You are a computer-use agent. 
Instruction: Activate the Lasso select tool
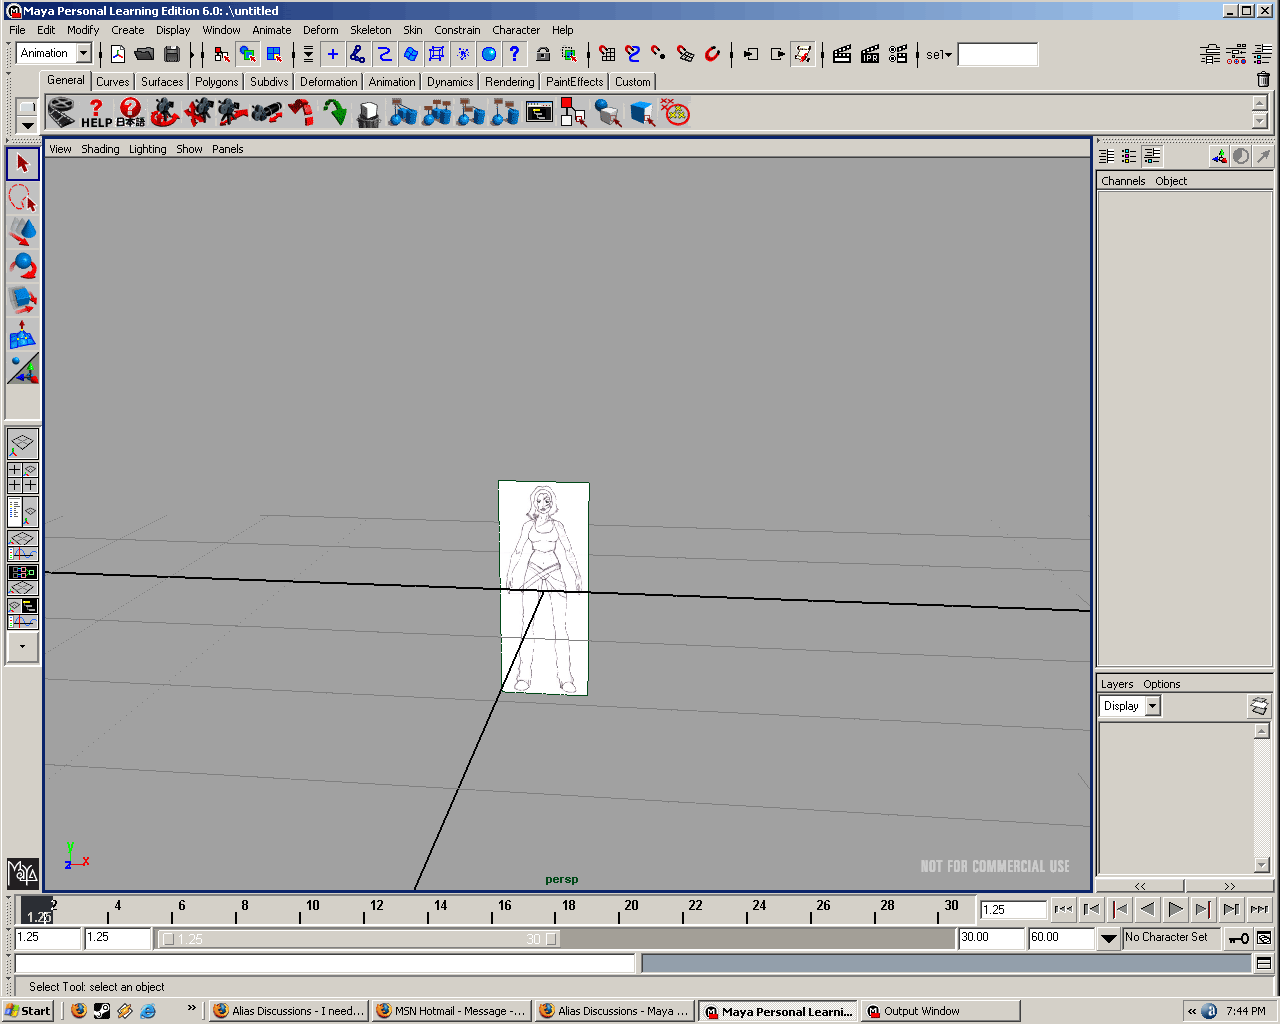(23, 197)
